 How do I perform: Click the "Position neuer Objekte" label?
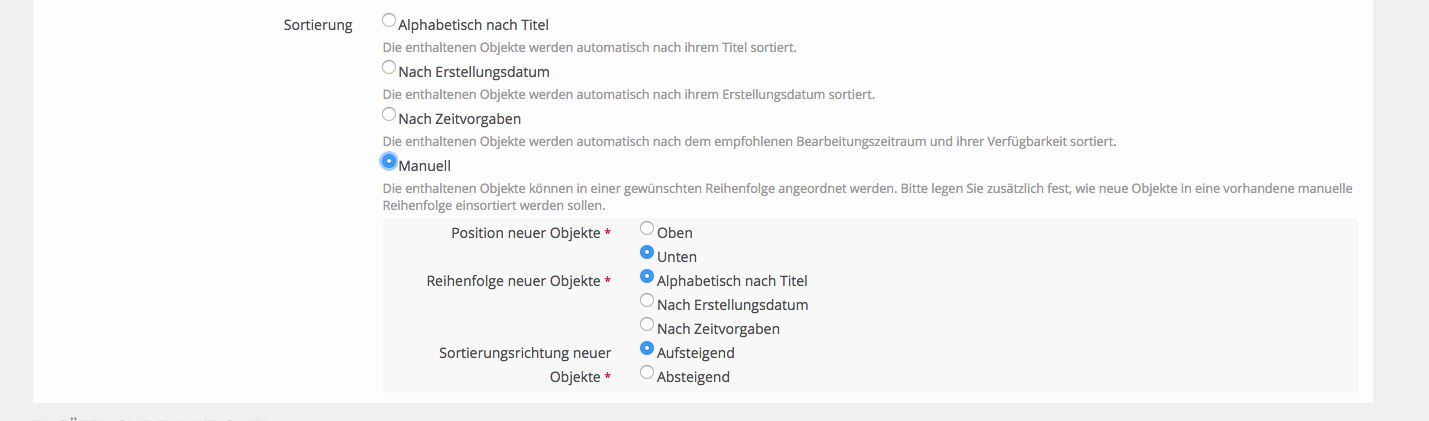coord(525,233)
